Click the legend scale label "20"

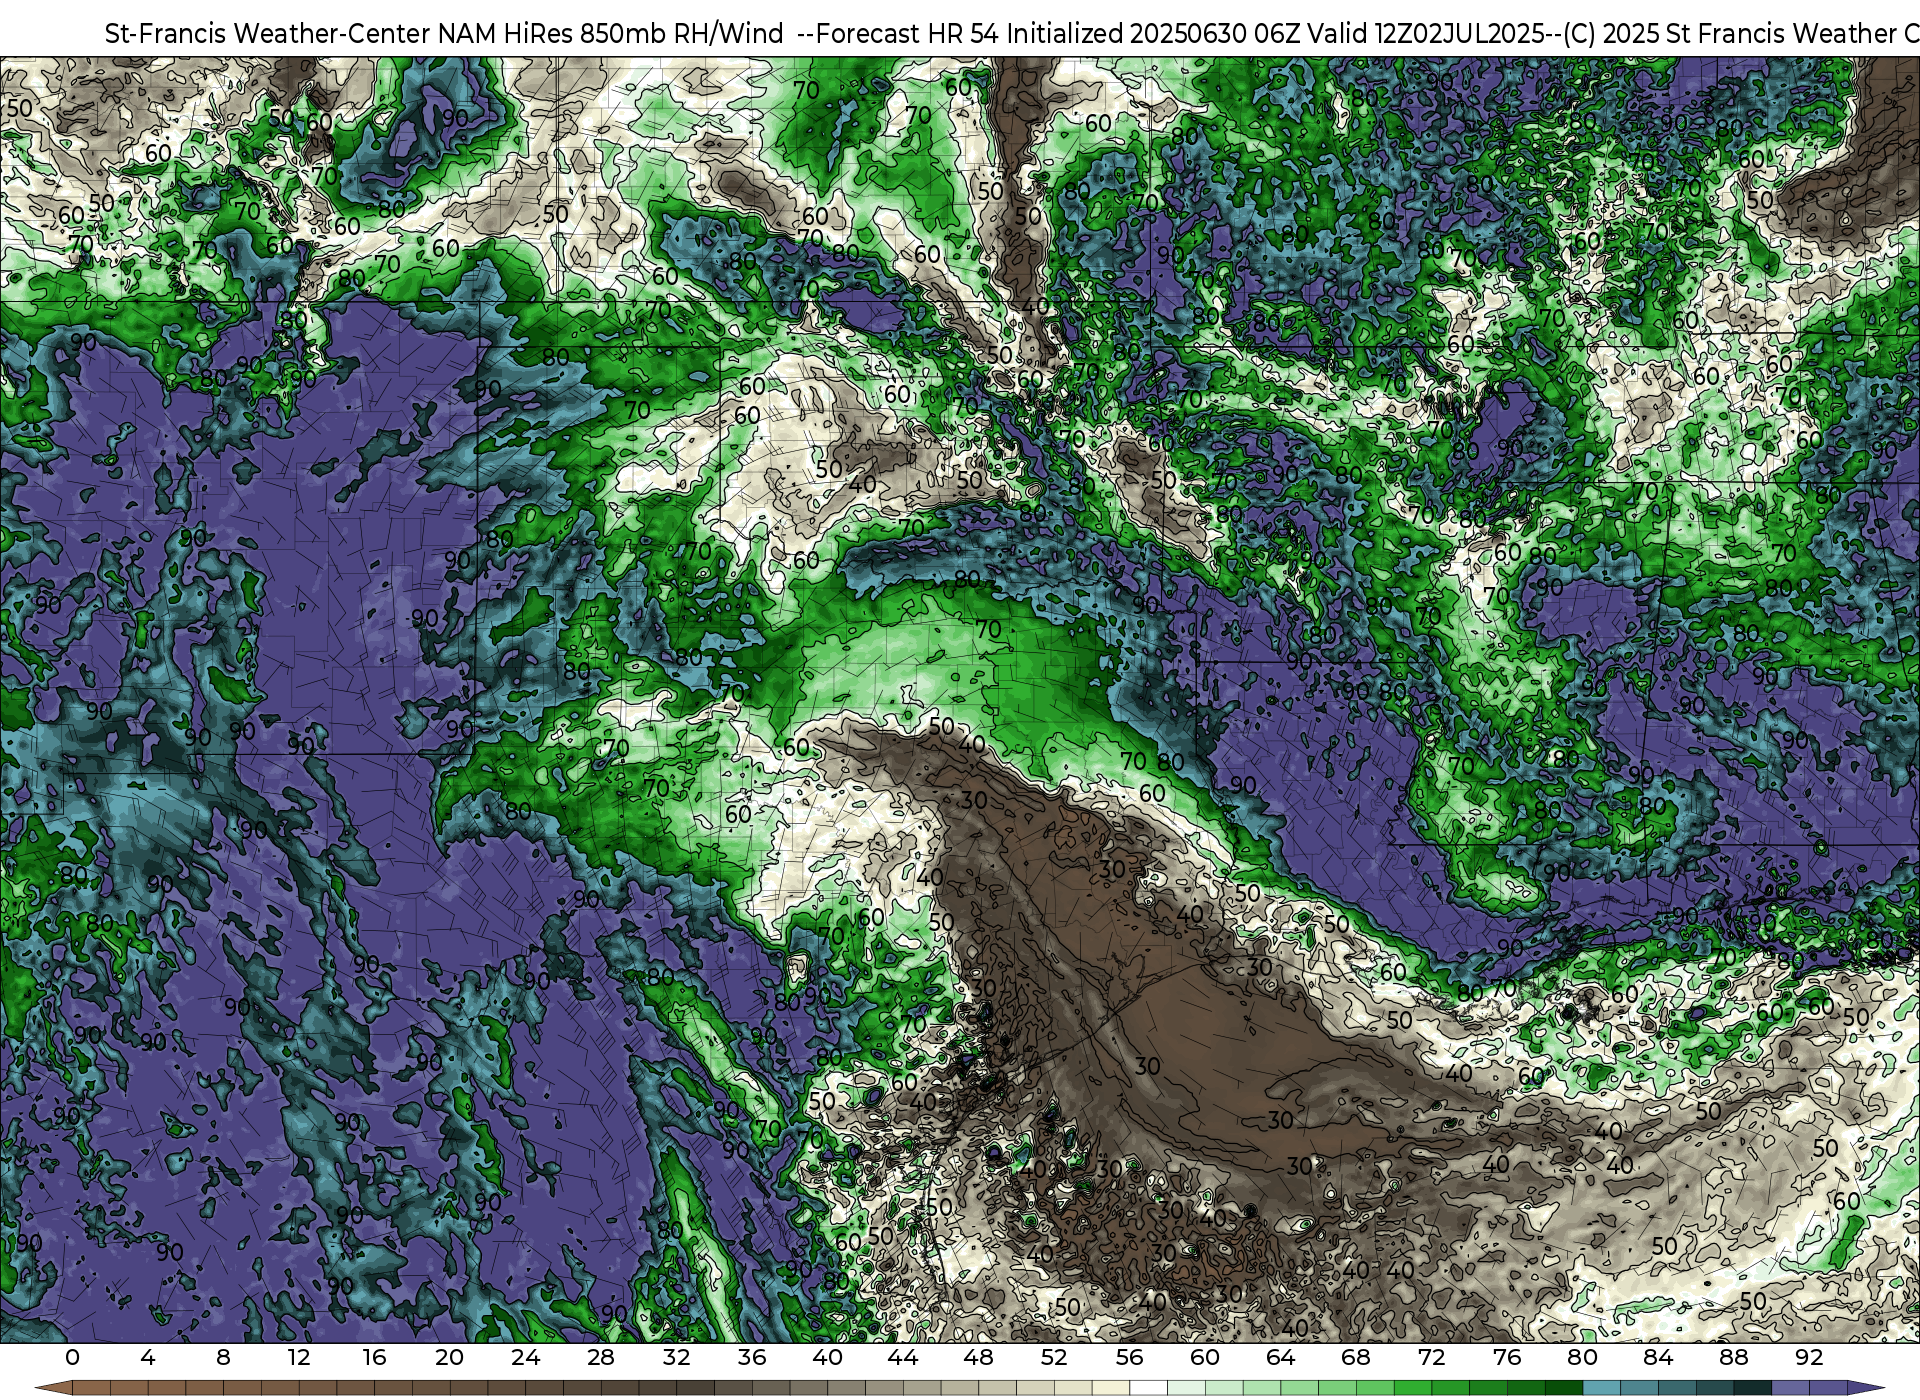450,1357
